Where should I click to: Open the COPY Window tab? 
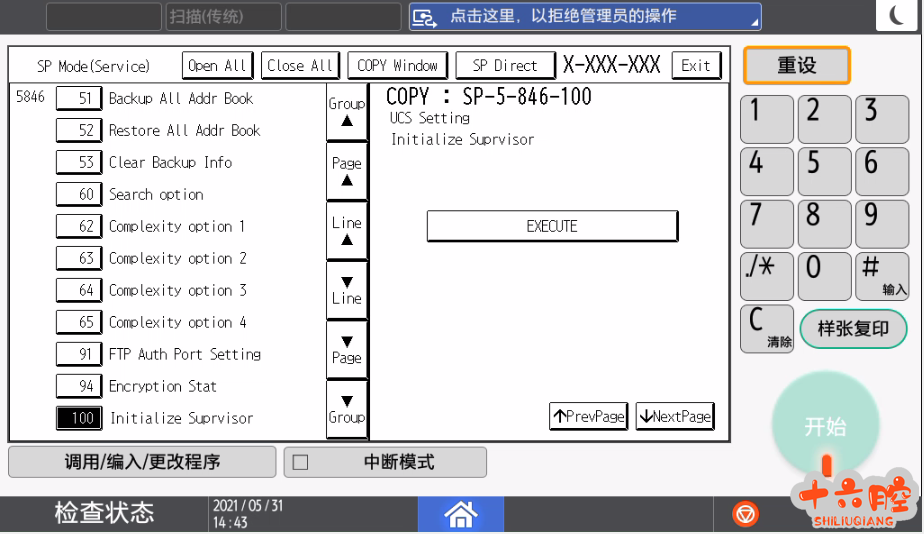point(397,65)
